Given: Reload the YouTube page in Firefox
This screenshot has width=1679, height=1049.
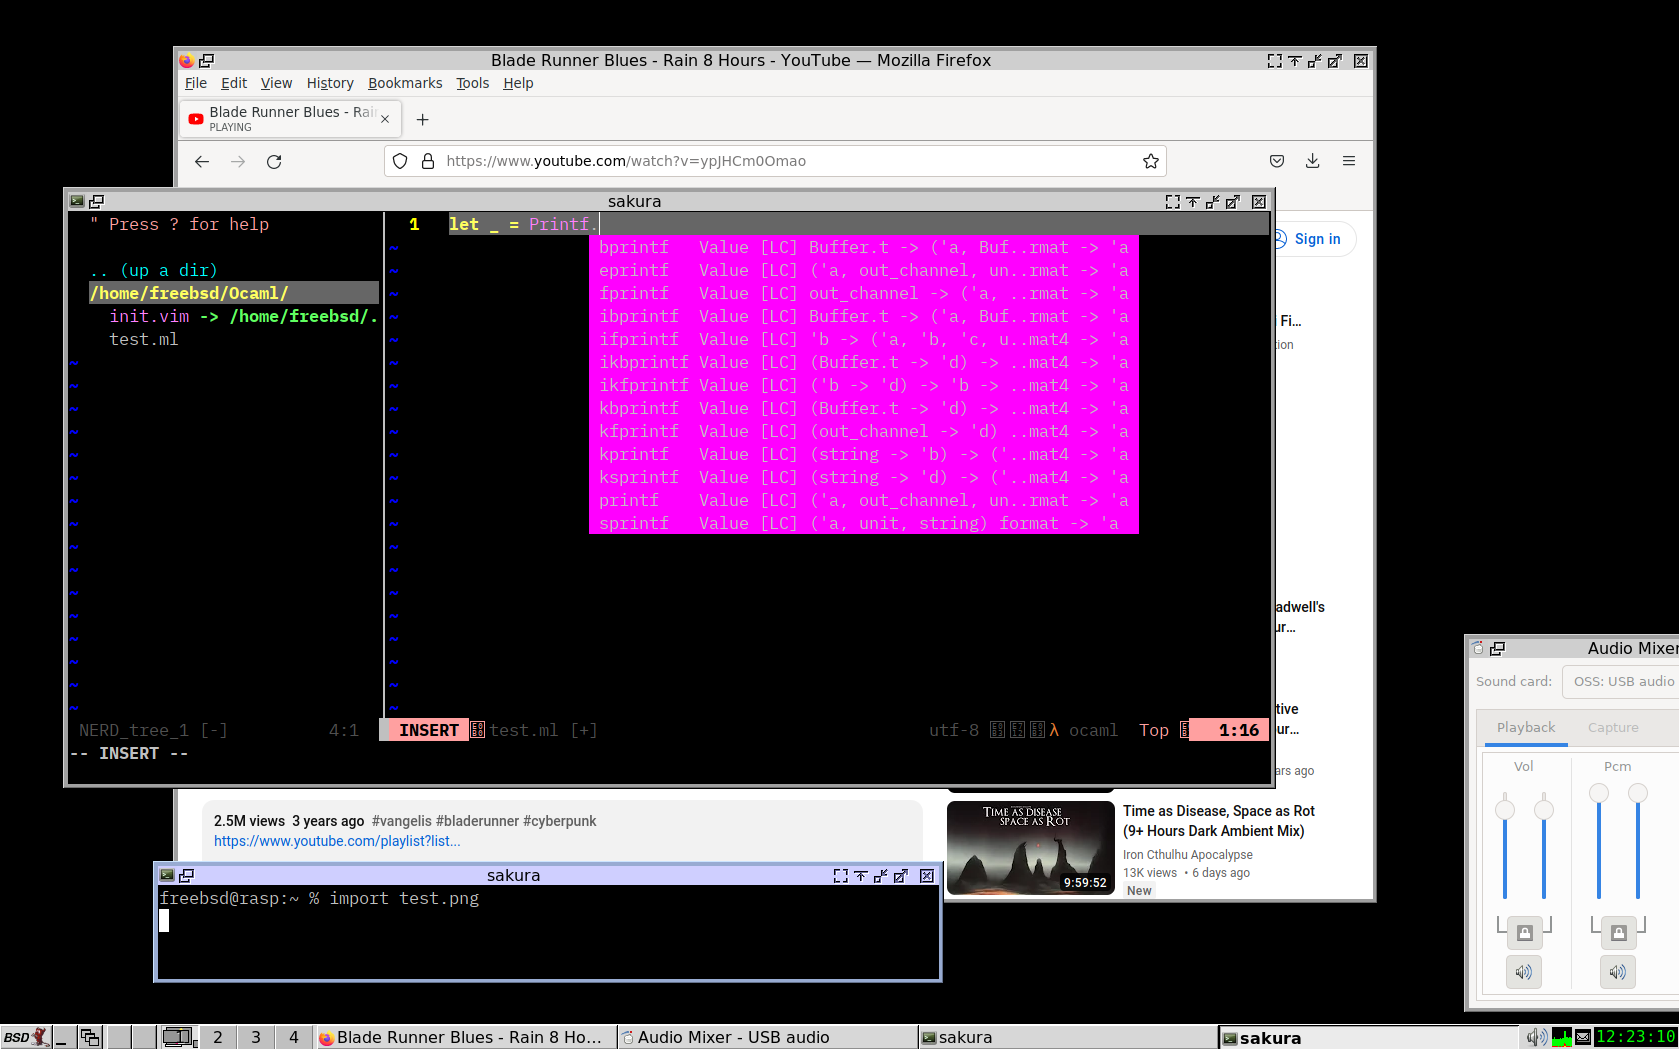Looking at the screenshot, I should pos(274,161).
